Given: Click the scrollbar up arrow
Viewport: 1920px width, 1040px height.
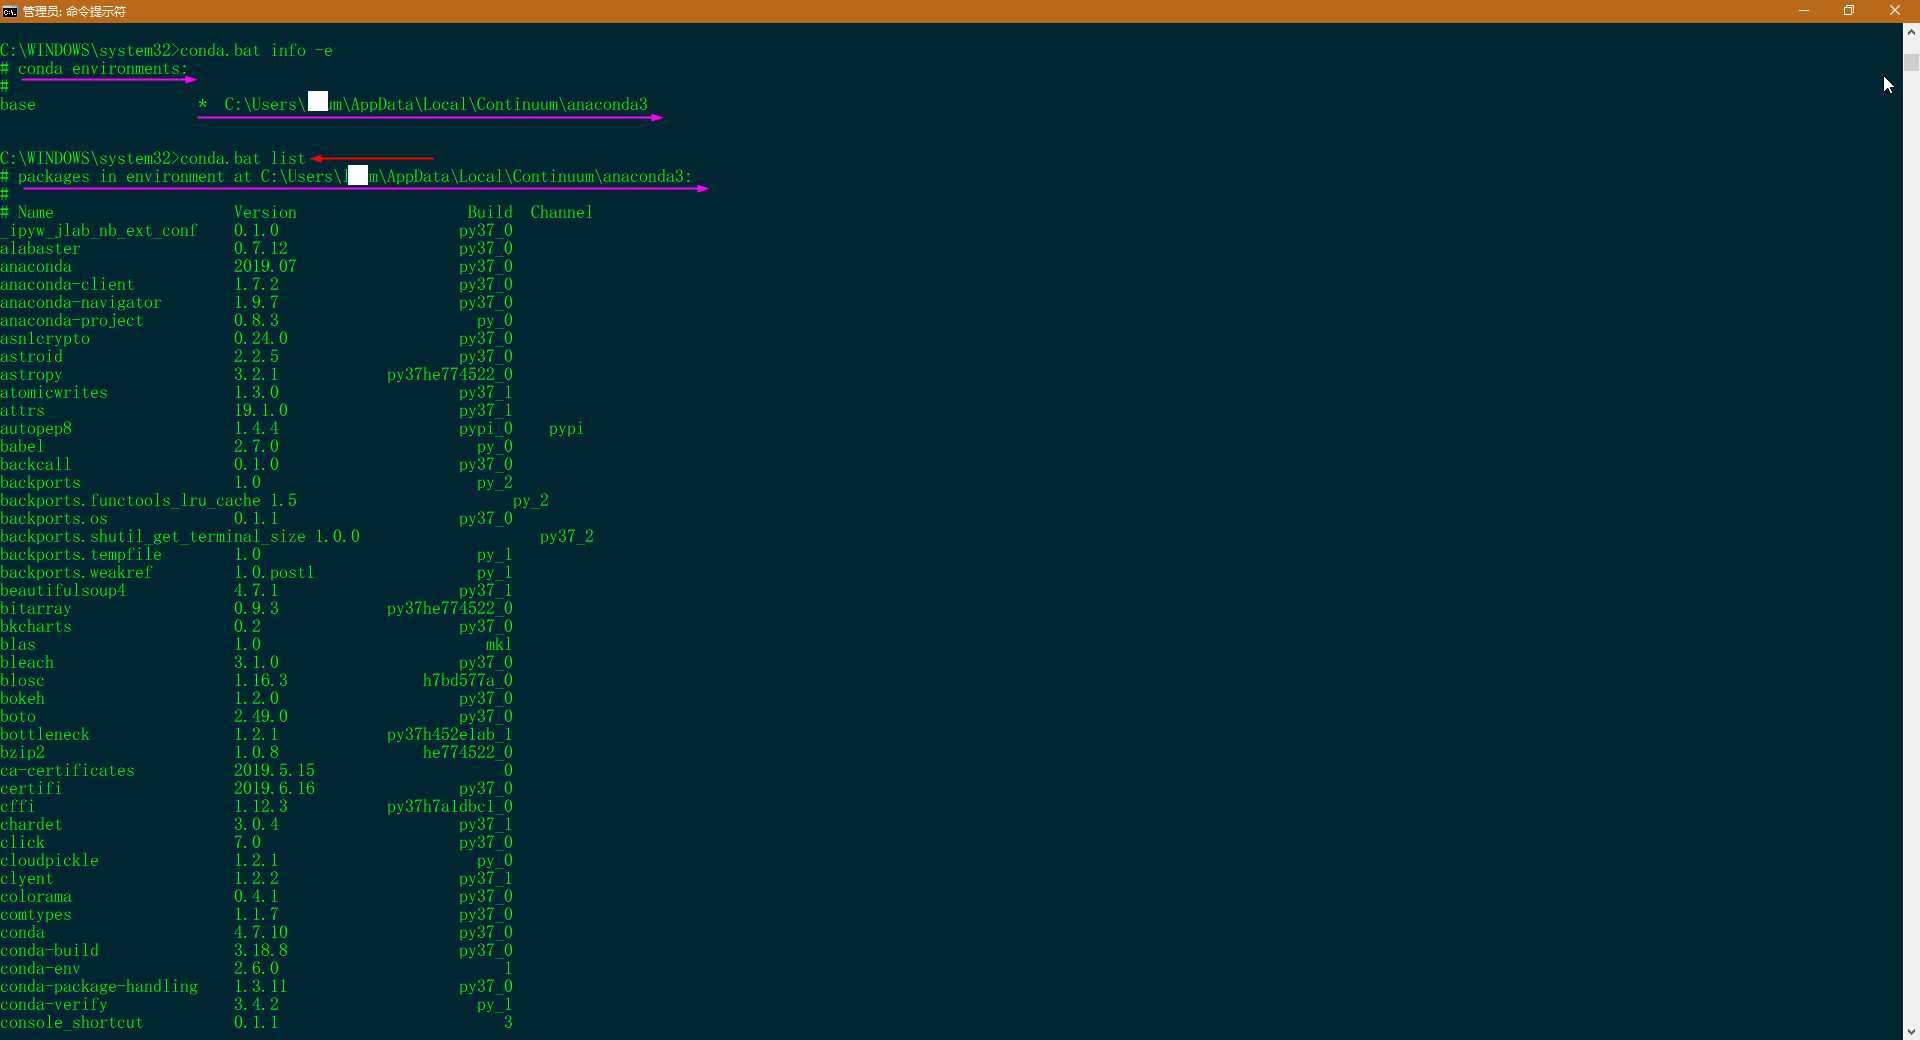Looking at the screenshot, I should pos(1911,32).
